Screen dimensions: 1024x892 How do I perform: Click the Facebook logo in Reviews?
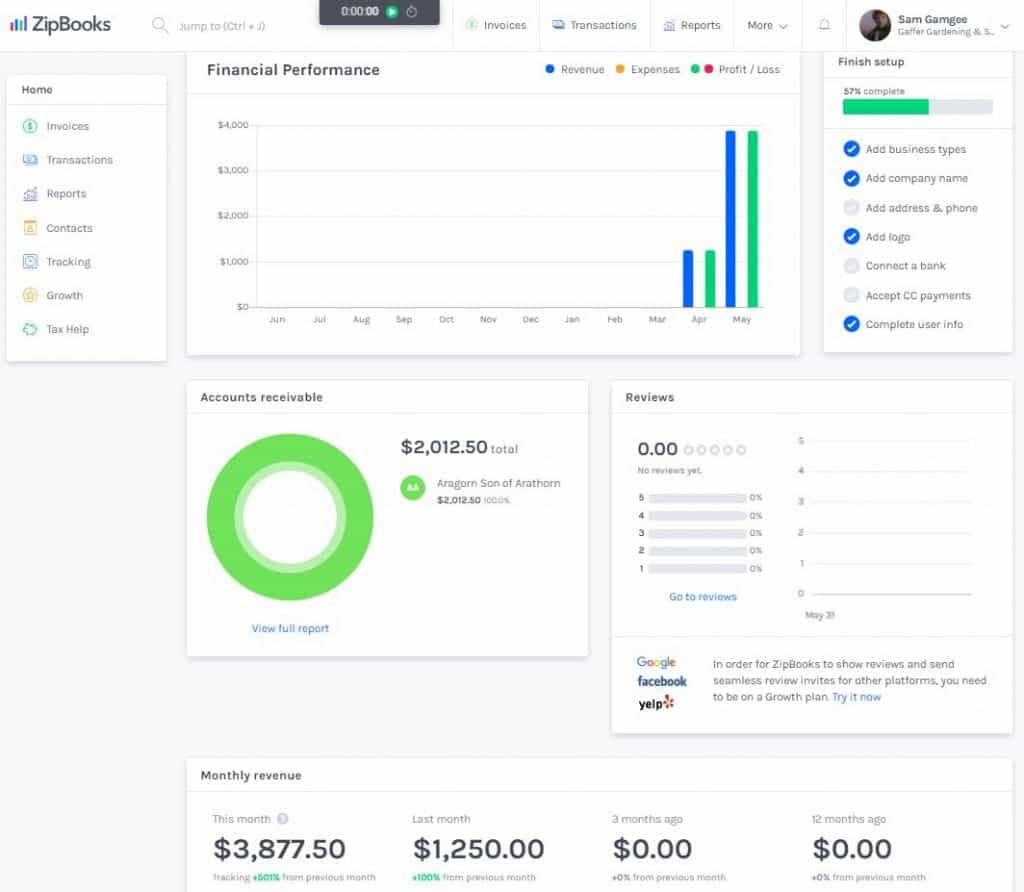point(662,681)
